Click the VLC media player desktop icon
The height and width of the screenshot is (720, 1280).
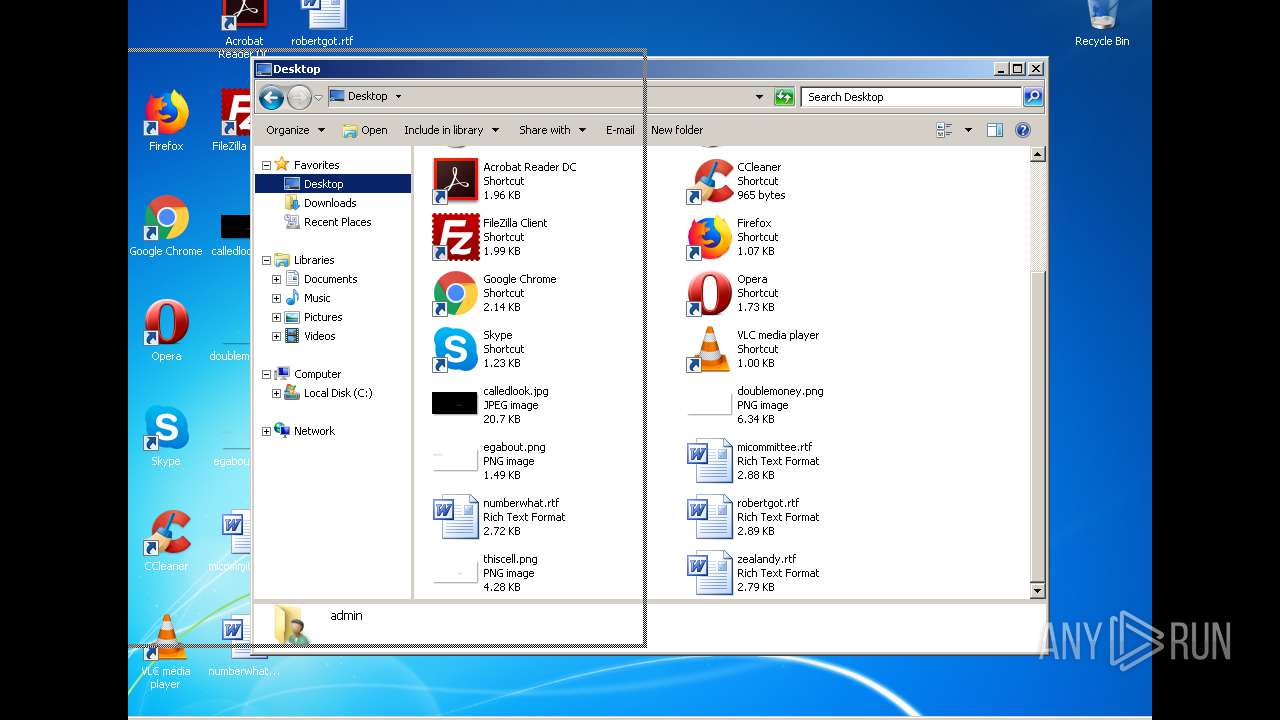(166, 651)
